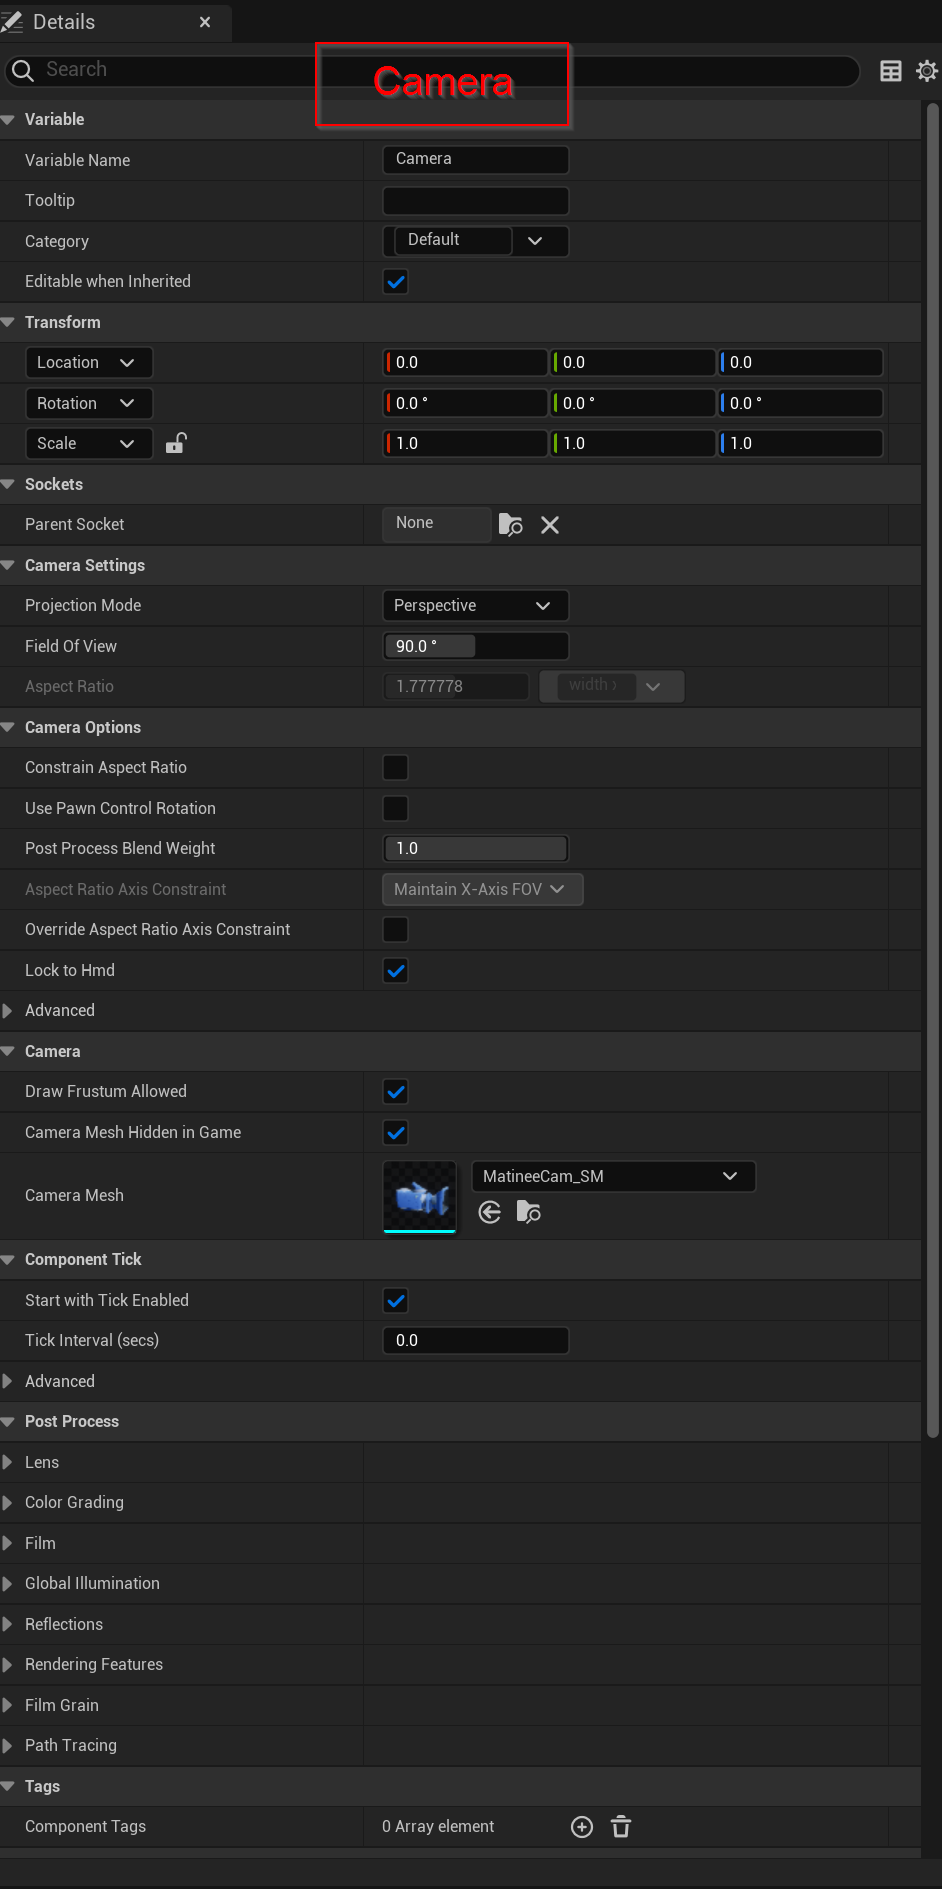942x1889 pixels.
Task: Browse to Parent Socket using the folder-search icon
Action: 511,525
